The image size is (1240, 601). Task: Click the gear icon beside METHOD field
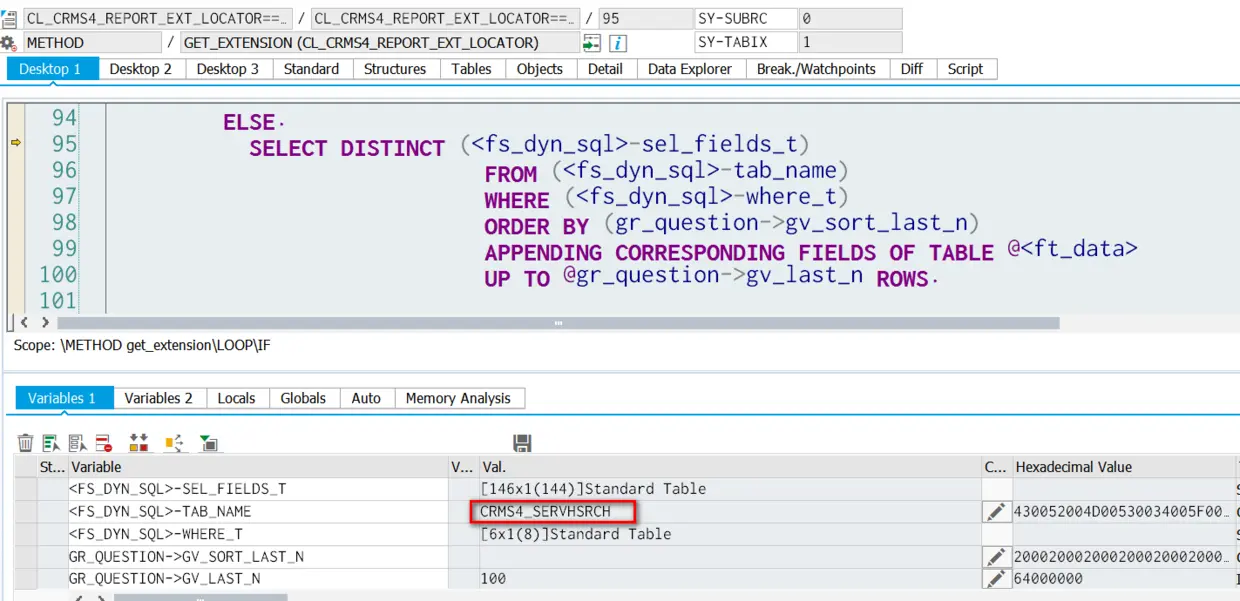pos(8,43)
